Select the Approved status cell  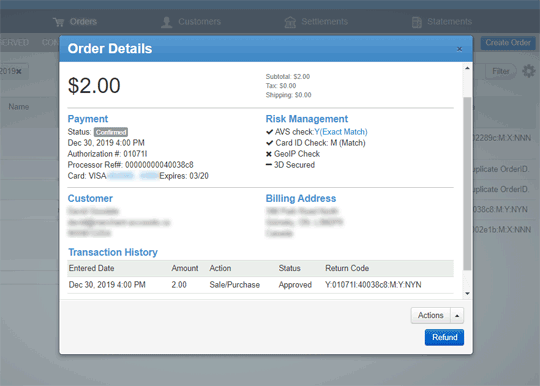[x=295, y=285]
